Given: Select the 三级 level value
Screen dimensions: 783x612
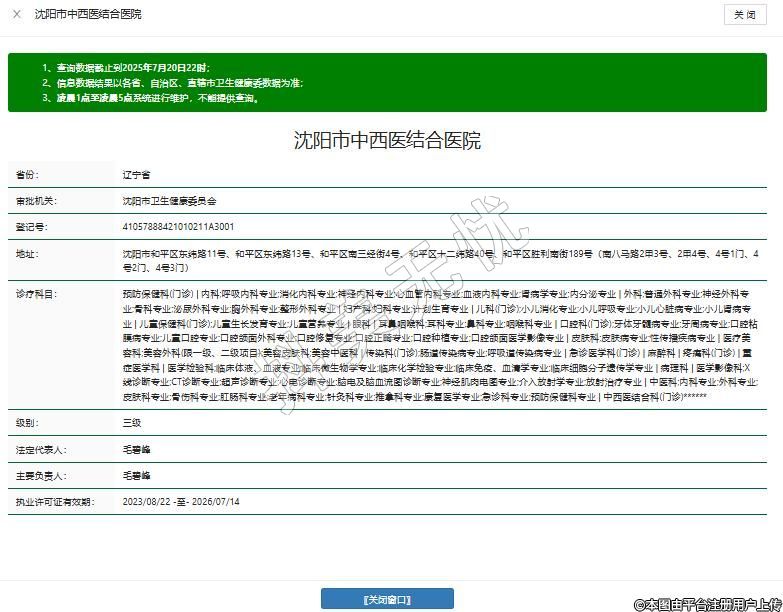Looking at the screenshot, I should 131,423.
